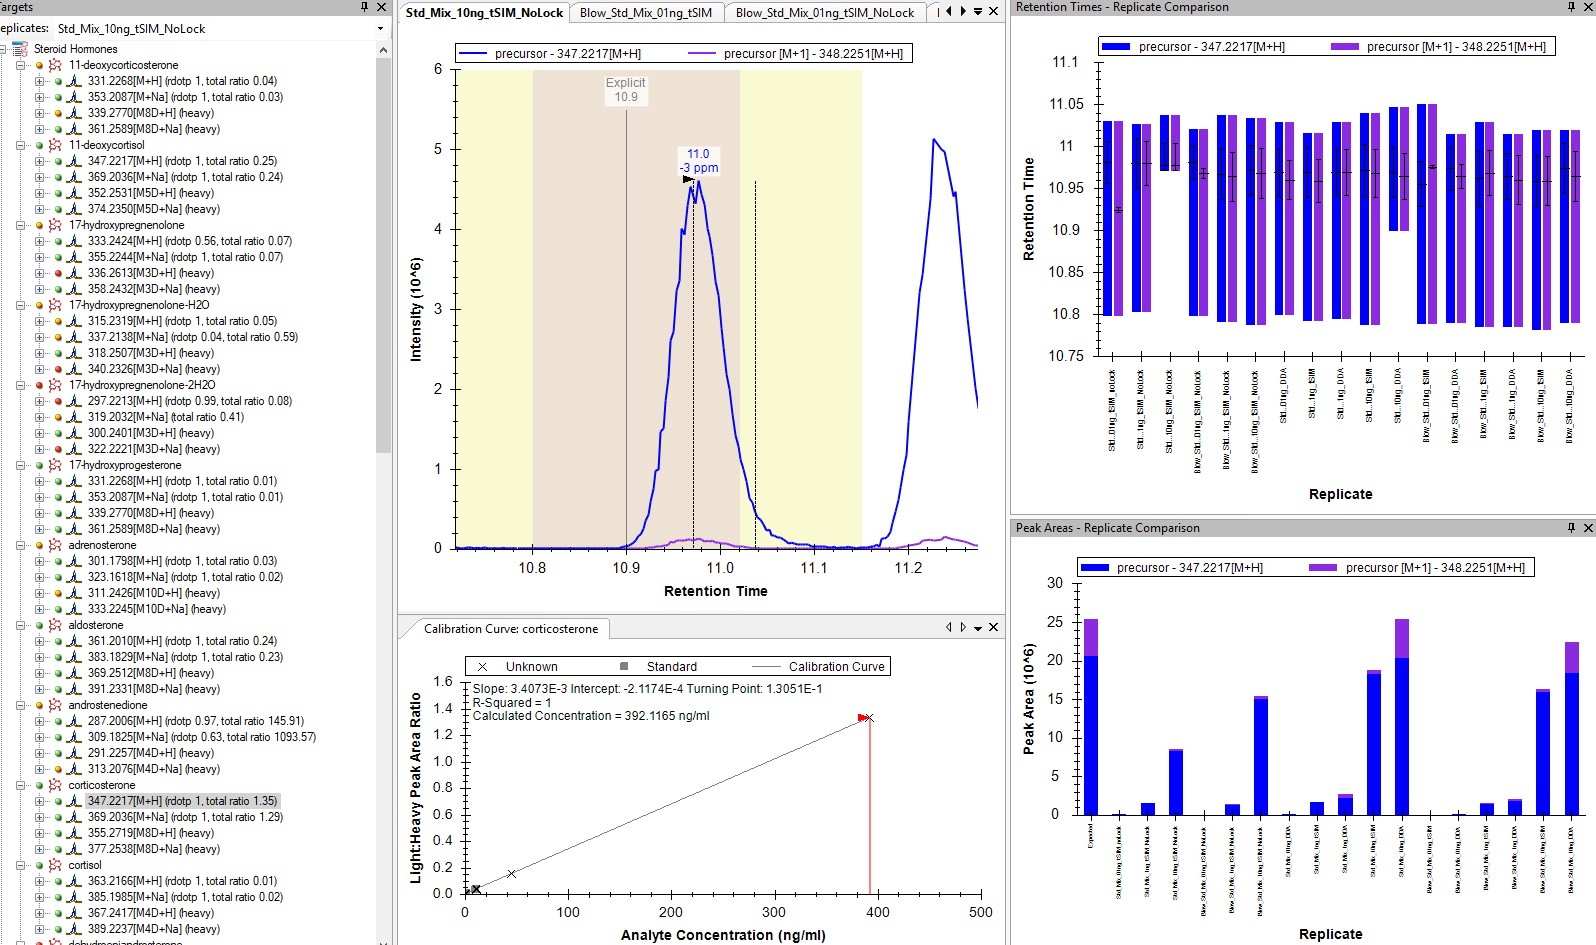Click the molecule icon beside aldosterone
Image resolution: width=1596 pixels, height=945 pixels.
[55, 625]
